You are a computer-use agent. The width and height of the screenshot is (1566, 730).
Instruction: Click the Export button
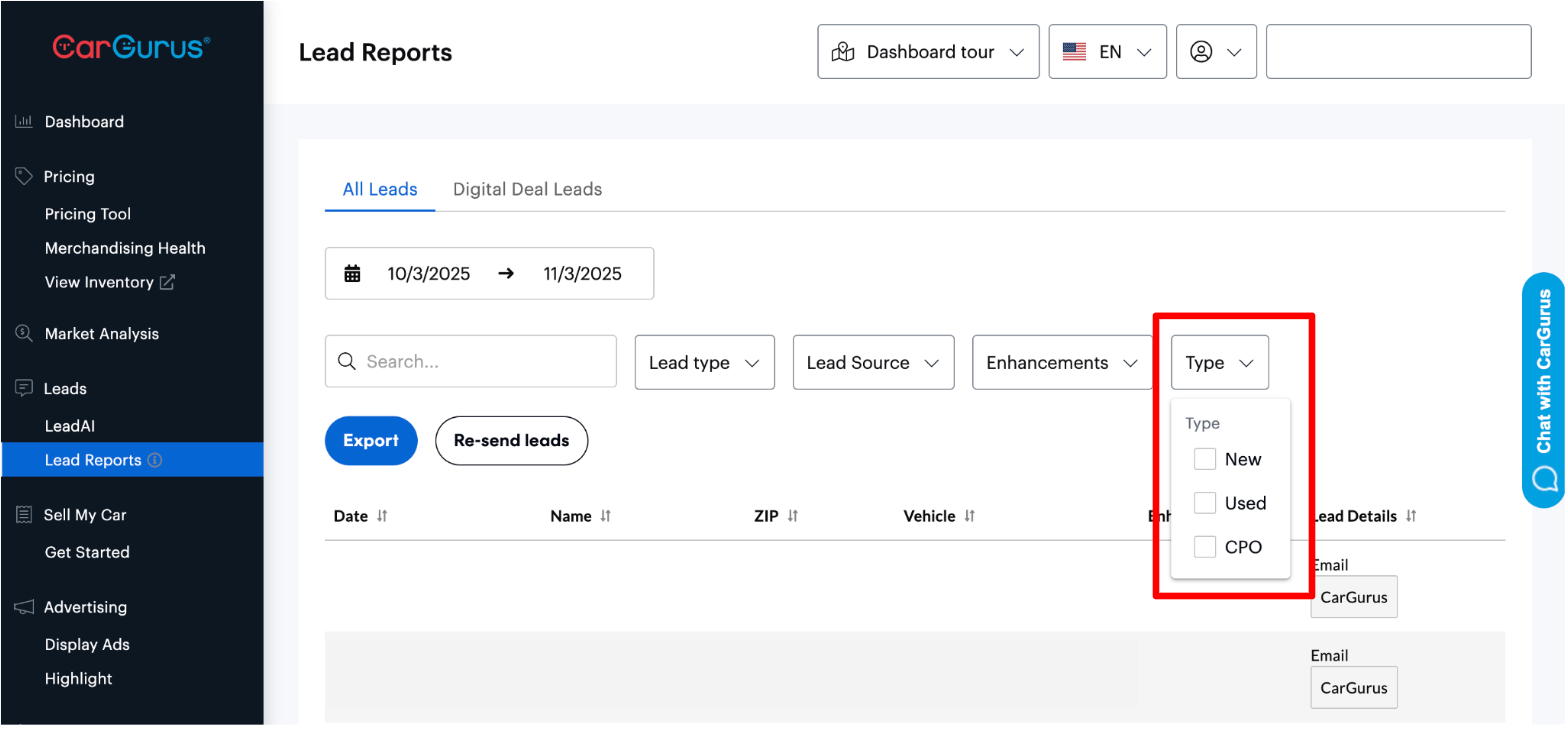[x=371, y=441]
